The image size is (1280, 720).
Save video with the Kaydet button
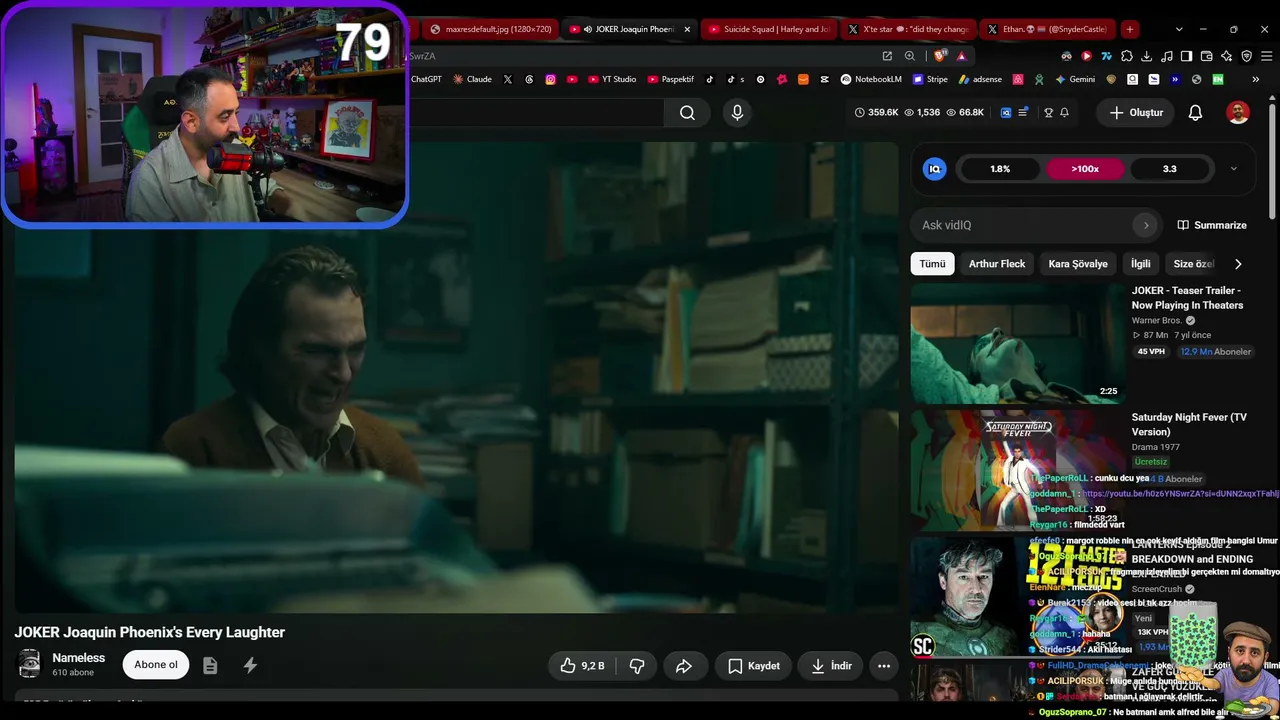coord(754,666)
